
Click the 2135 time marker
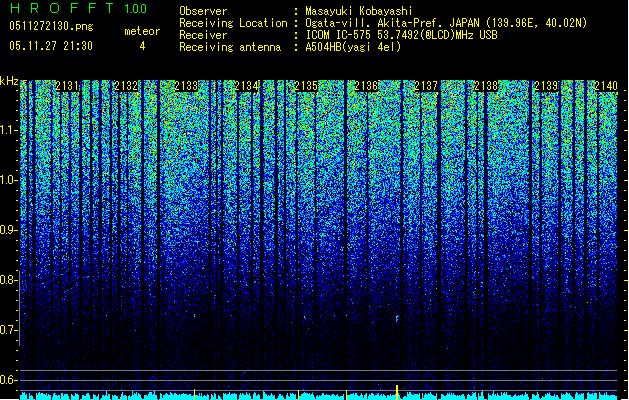point(306,86)
